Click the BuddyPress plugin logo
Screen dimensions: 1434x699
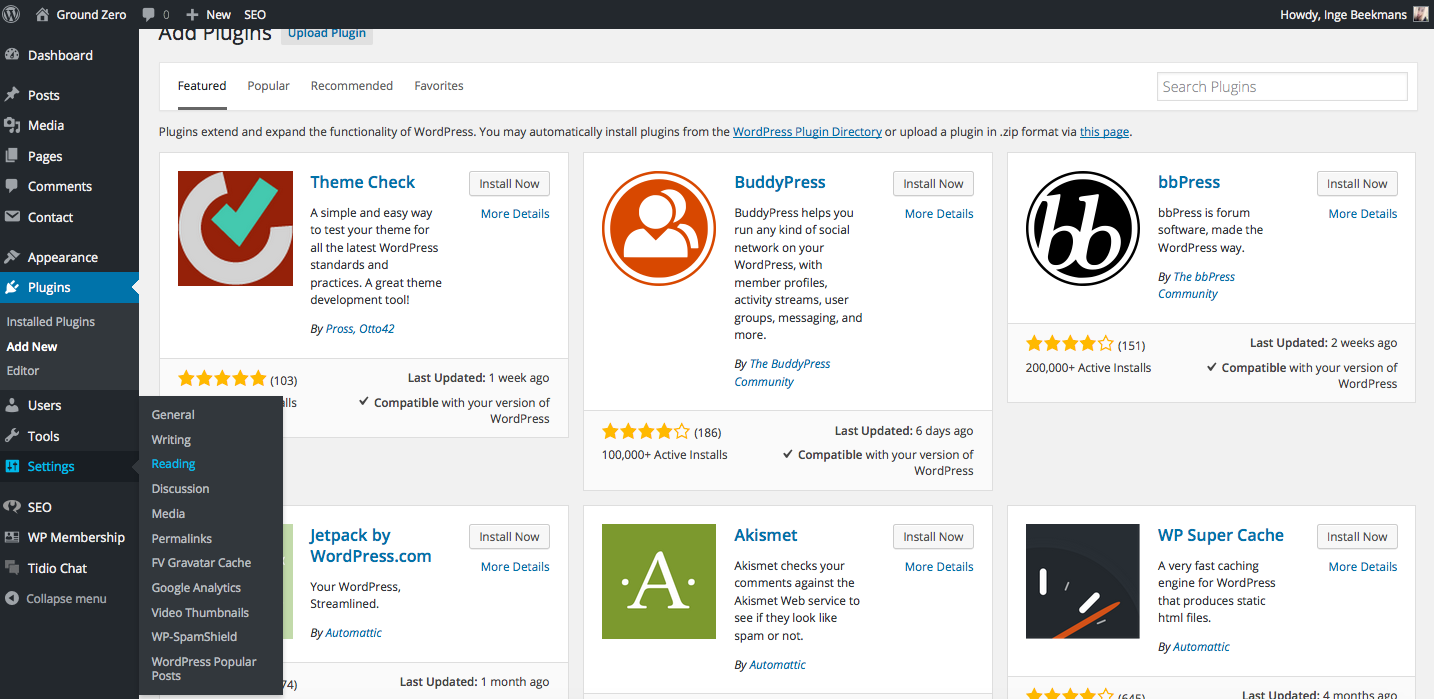pos(659,228)
